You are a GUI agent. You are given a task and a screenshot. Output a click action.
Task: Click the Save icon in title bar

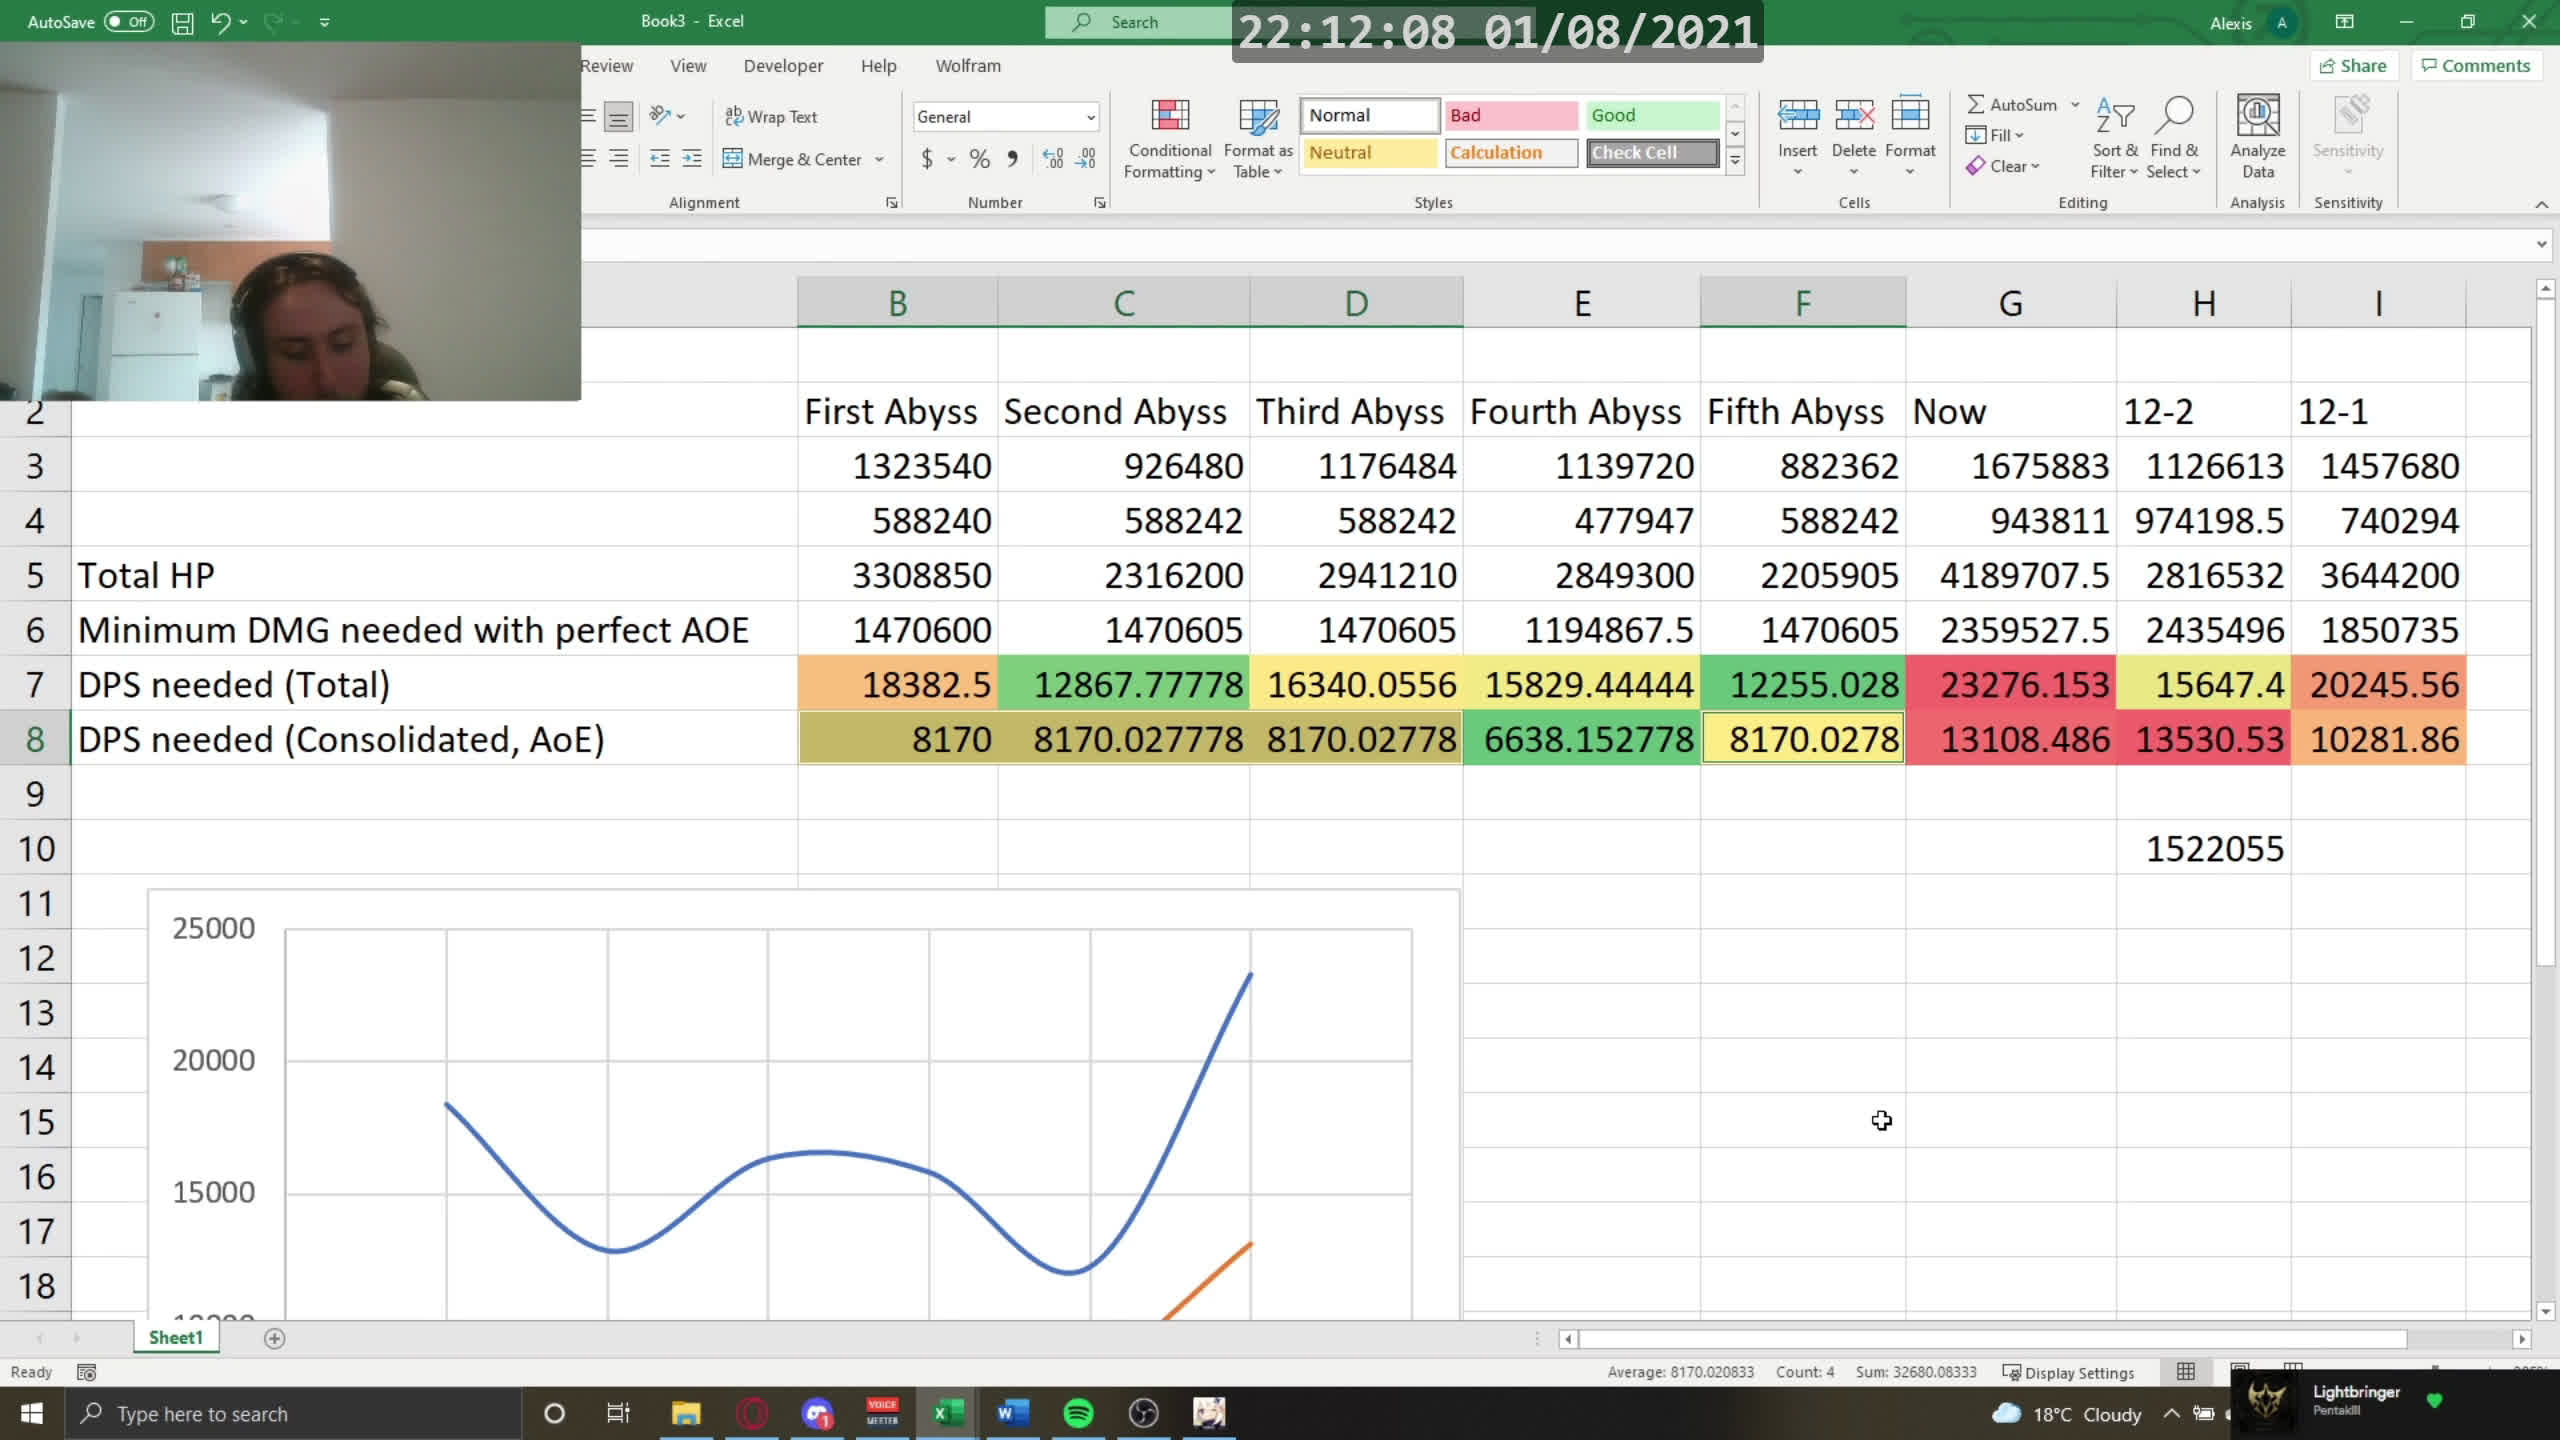[x=182, y=22]
